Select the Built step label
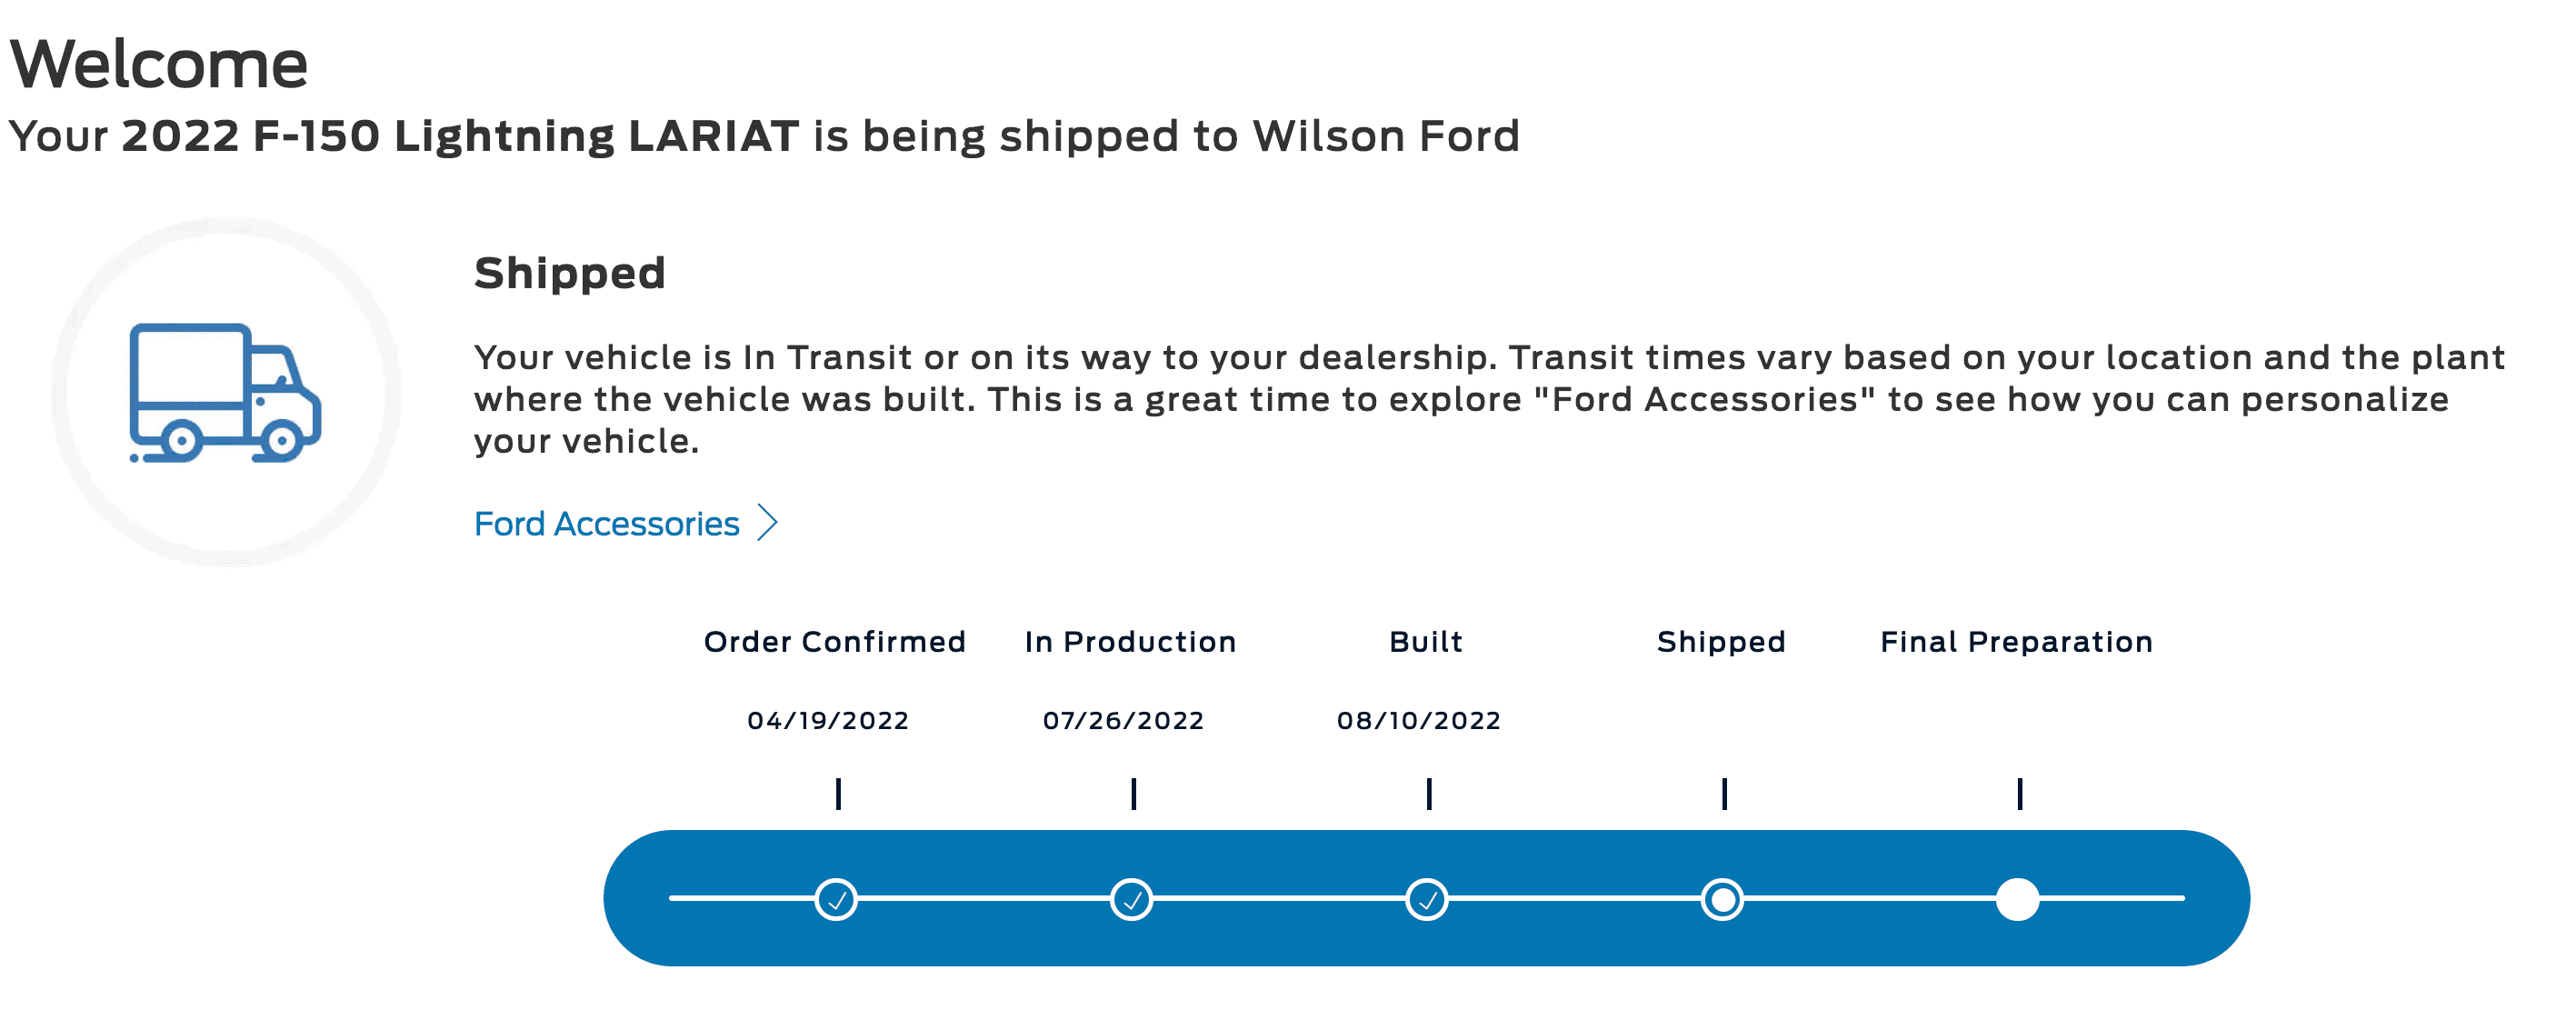2576x1020 pixels. tap(1425, 641)
